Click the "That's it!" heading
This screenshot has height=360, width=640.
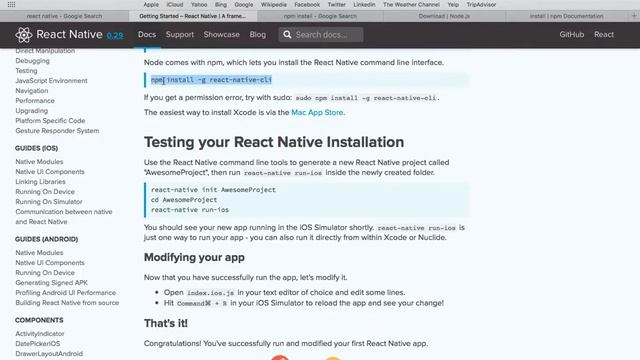click(x=166, y=323)
